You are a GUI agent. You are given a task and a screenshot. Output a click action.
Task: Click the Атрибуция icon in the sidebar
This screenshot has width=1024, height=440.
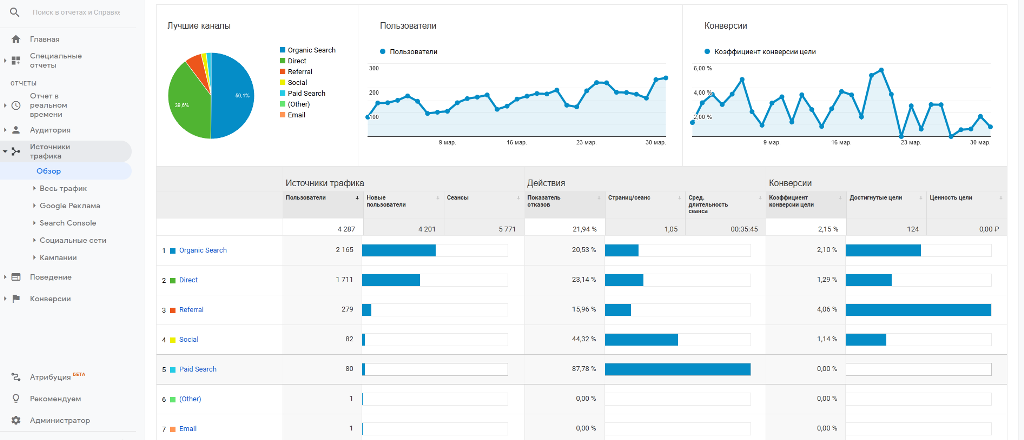16,377
